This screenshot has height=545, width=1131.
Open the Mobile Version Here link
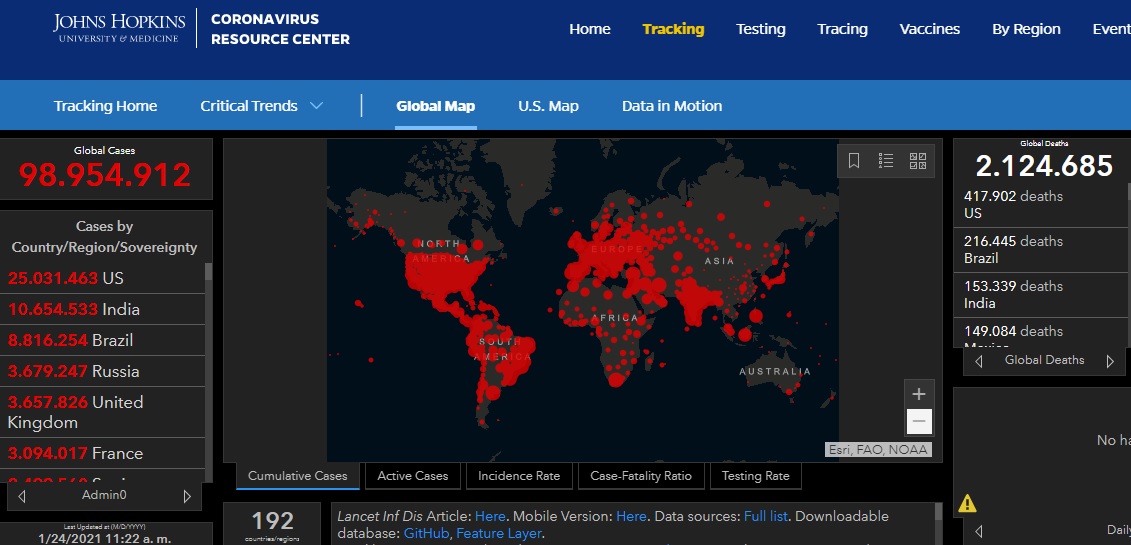click(631, 516)
